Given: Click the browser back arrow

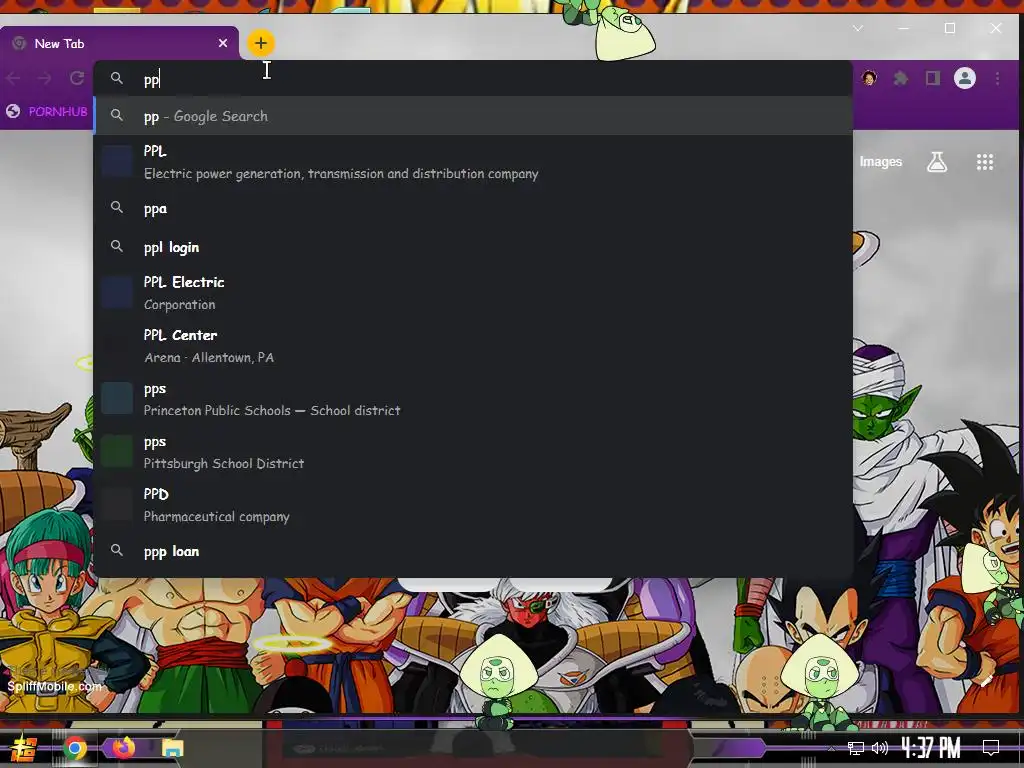Looking at the screenshot, I should tap(14, 78).
